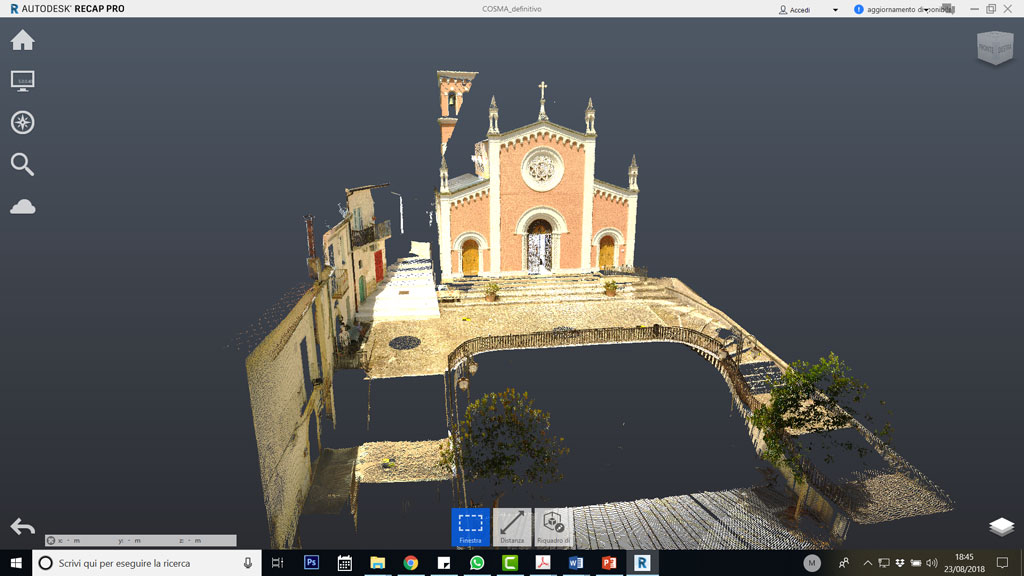This screenshot has height=576, width=1024.
Task: Open the magnifier search tool
Action: coord(22,164)
